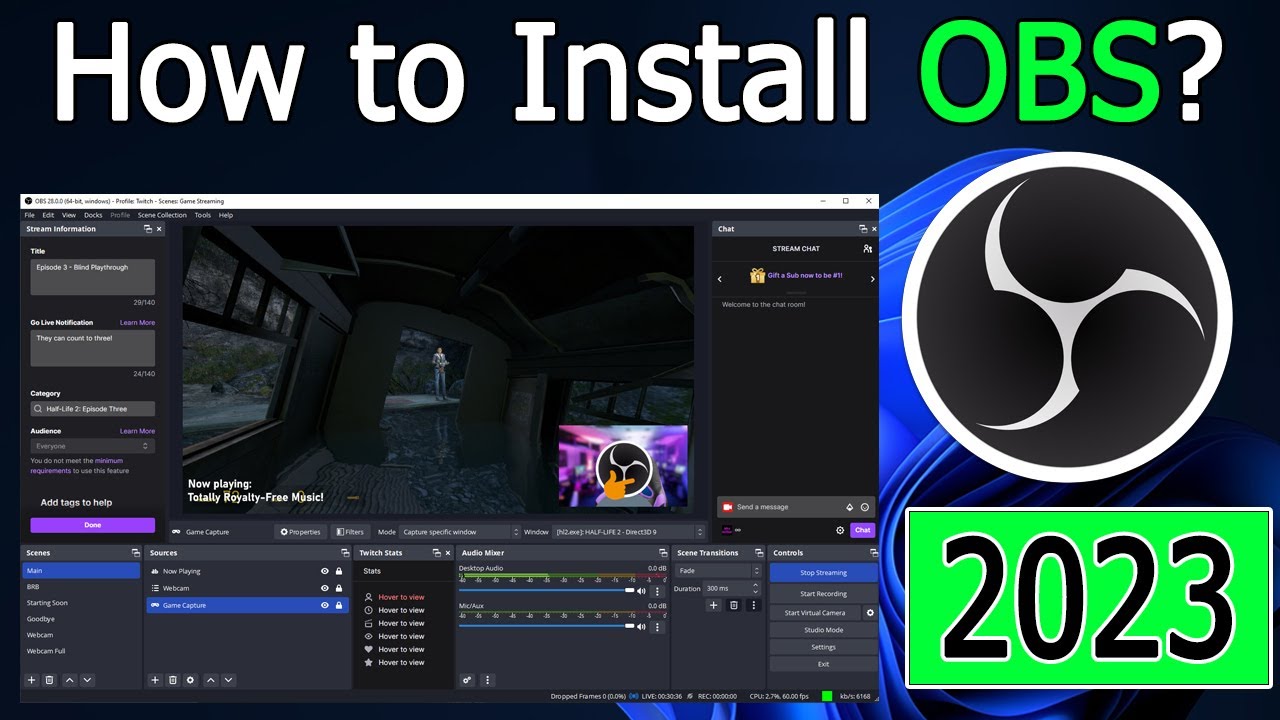Open Settings from the Controls panel
Viewport: 1280px width, 720px height.
click(x=824, y=647)
